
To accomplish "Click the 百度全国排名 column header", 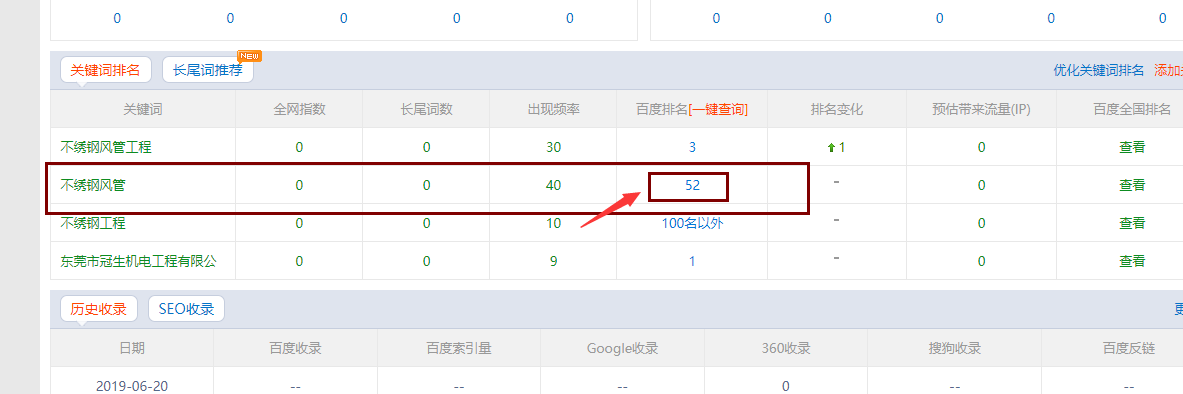I will click(x=1132, y=109).
